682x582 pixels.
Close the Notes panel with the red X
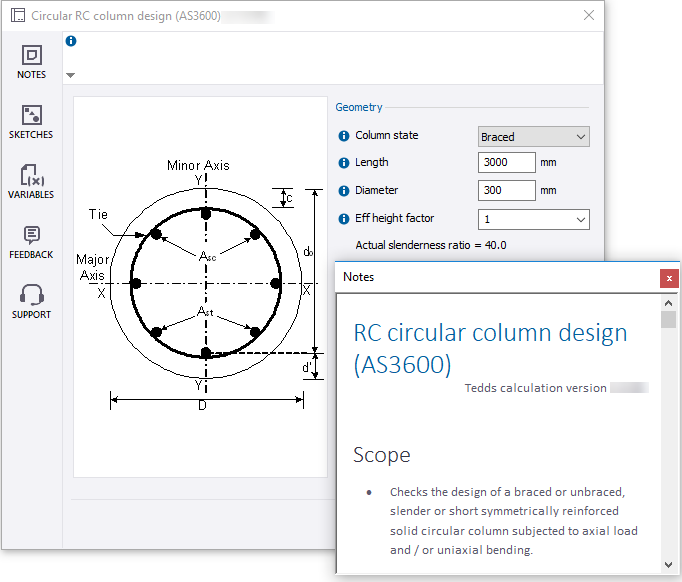pyautogui.click(x=669, y=278)
